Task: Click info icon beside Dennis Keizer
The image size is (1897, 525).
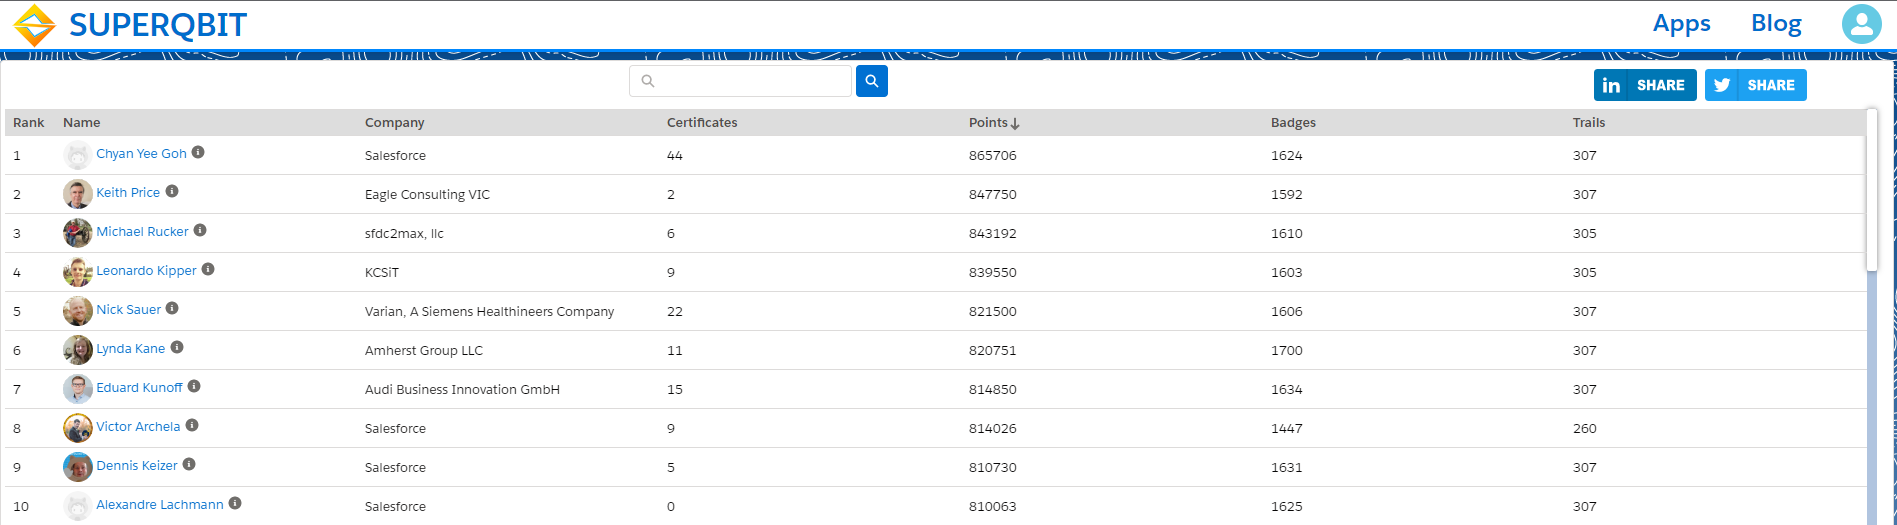Action: coord(189,464)
